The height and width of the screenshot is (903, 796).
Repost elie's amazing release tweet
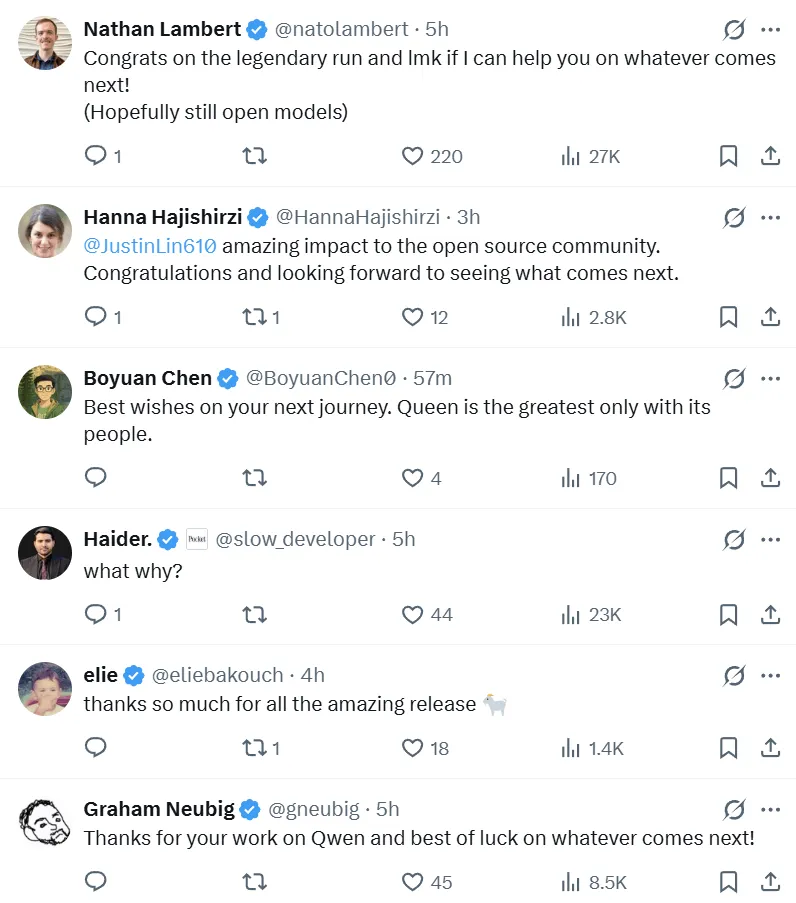tap(254, 747)
